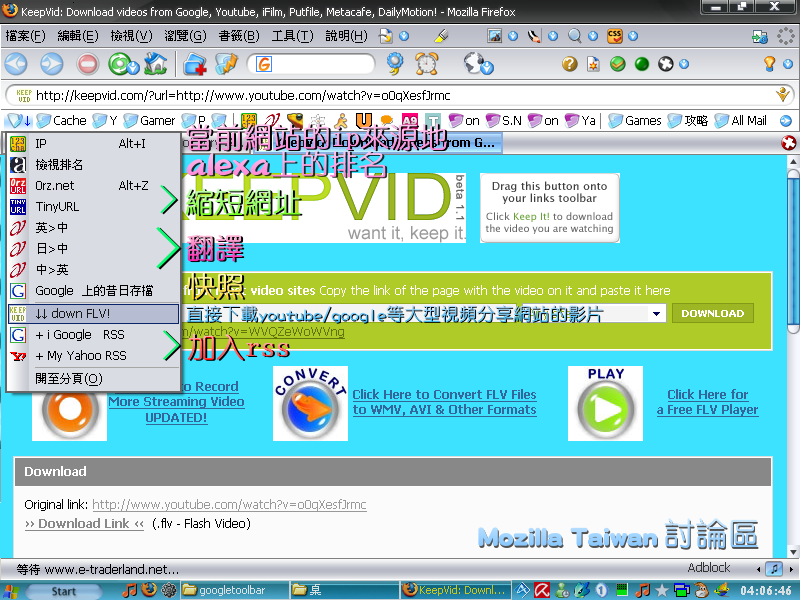Click the orange U bookmark icon
Image resolution: width=800 pixels, height=600 pixels.
point(363,120)
